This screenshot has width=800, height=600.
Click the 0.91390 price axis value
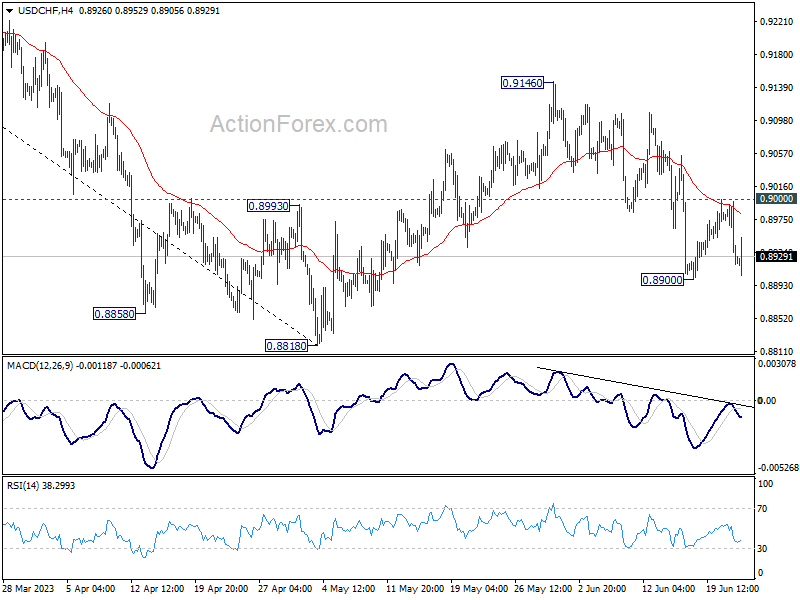777,88
